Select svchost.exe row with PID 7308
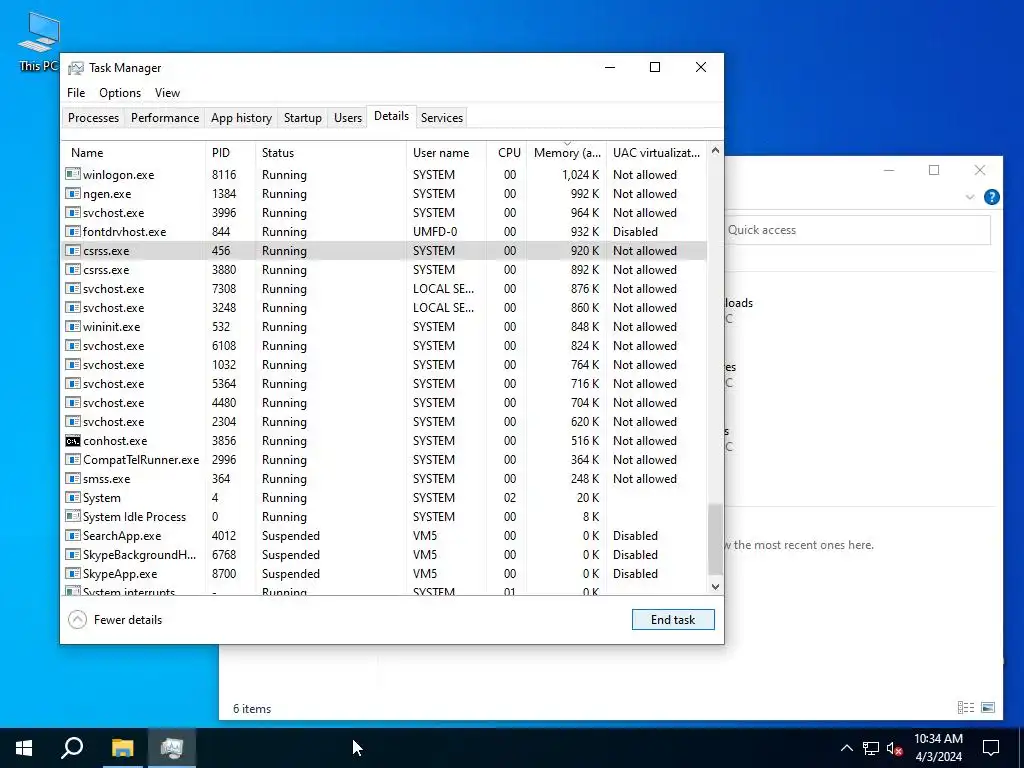This screenshot has width=1024, height=768. point(385,289)
